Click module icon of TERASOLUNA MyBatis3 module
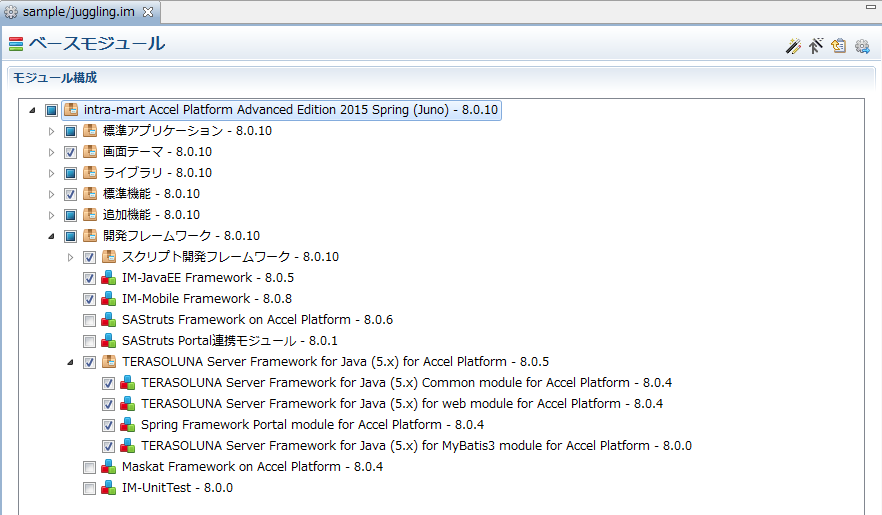This screenshot has width=882, height=515. [128, 446]
